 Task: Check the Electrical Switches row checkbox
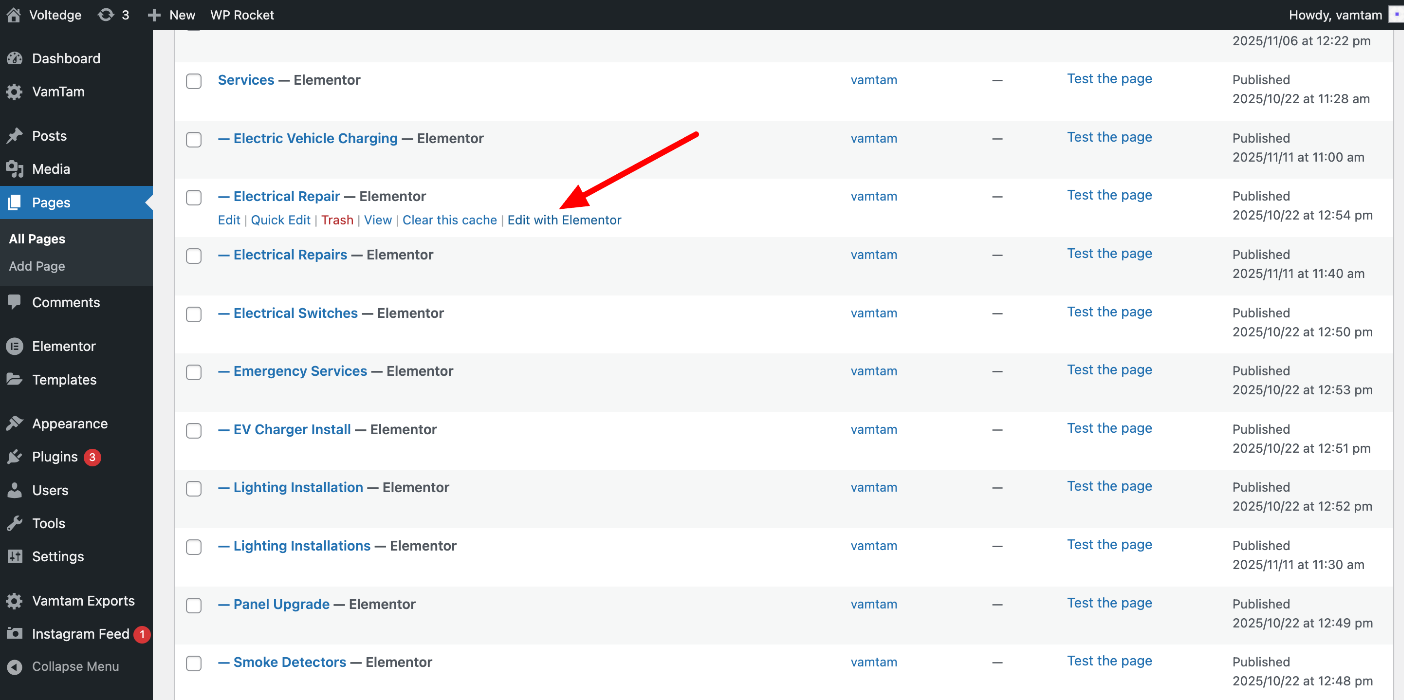click(x=194, y=314)
